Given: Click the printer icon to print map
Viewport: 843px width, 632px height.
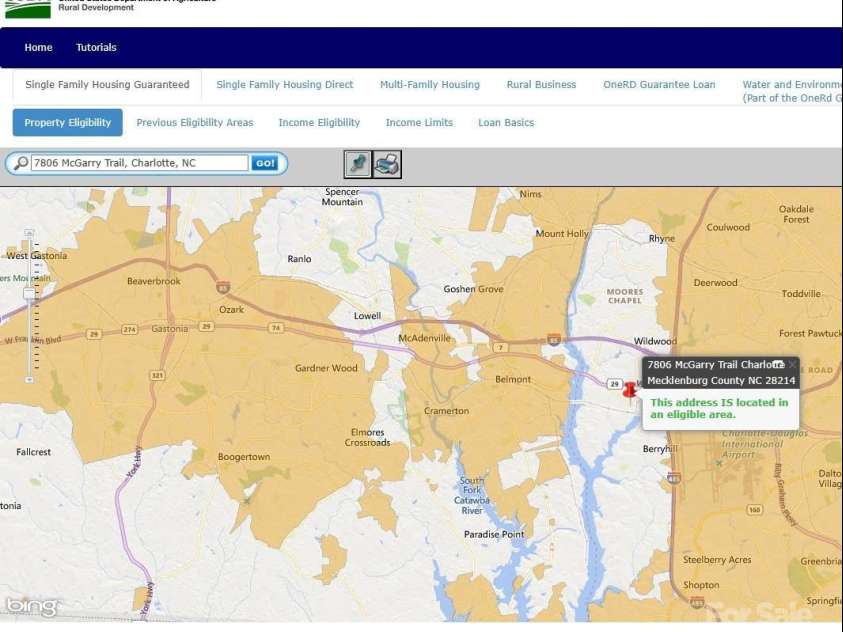Looking at the screenshot, I should coord(387,164).
